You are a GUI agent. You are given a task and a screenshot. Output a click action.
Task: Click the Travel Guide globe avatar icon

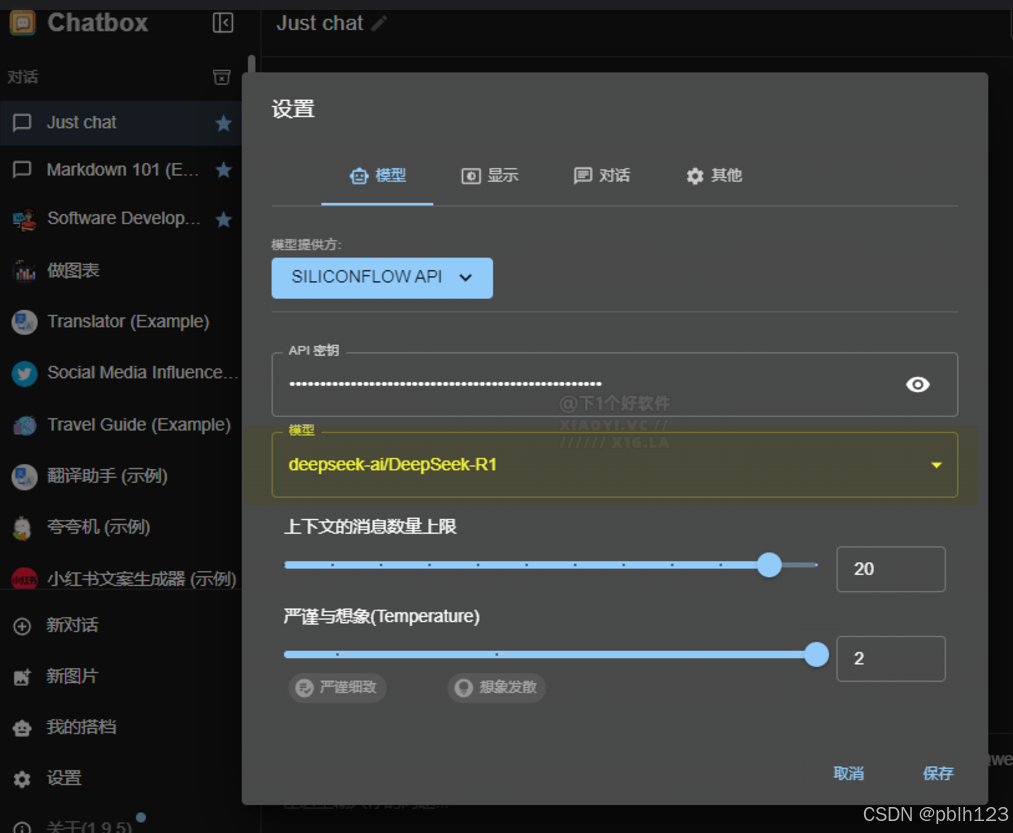[25, 425]
